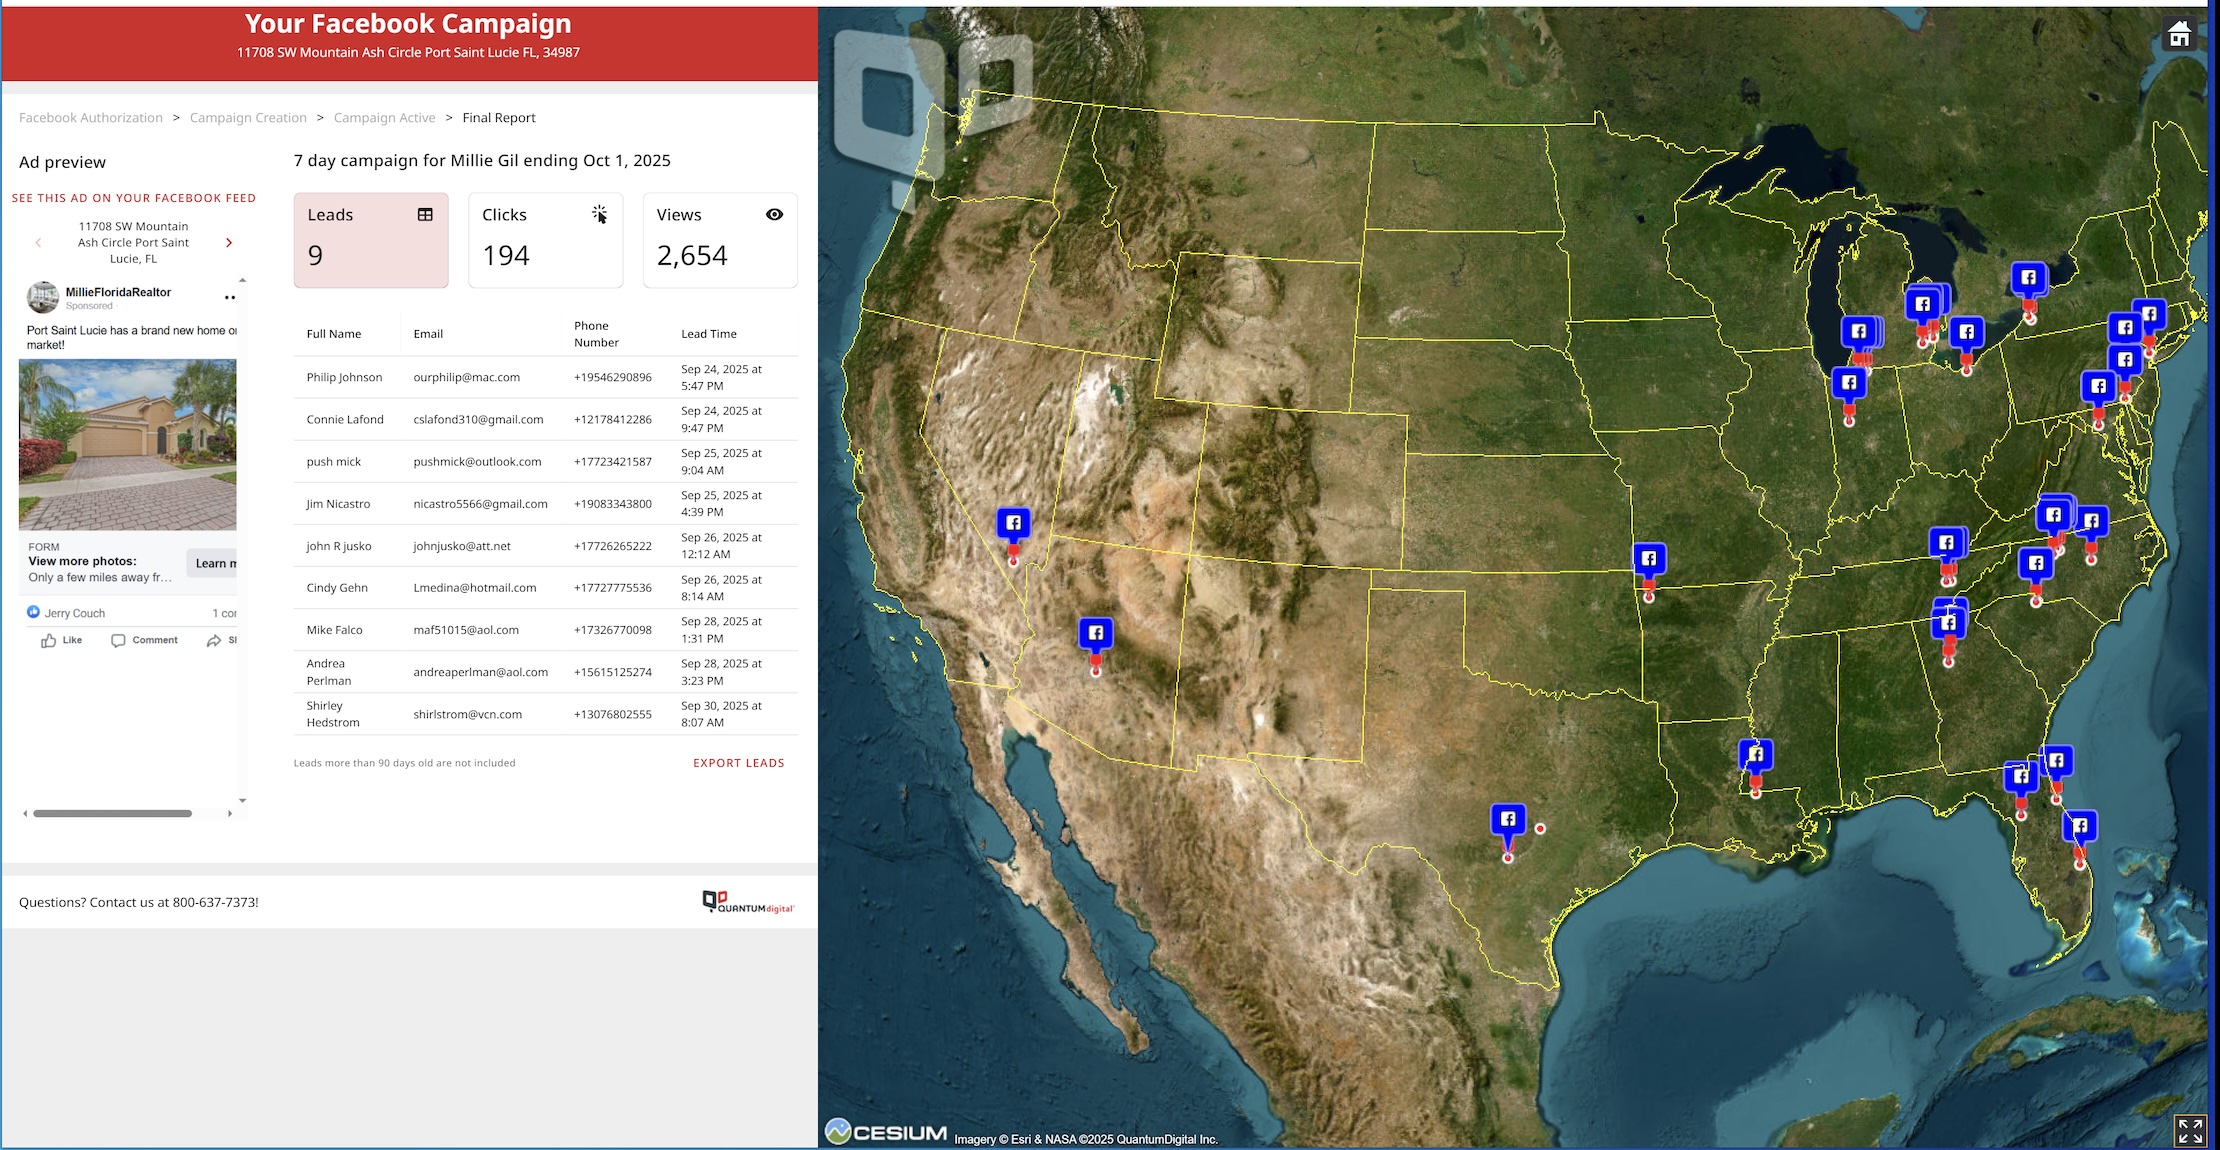Click the Like button on ad
The image size is (2220, 1150).
point(62,640)
